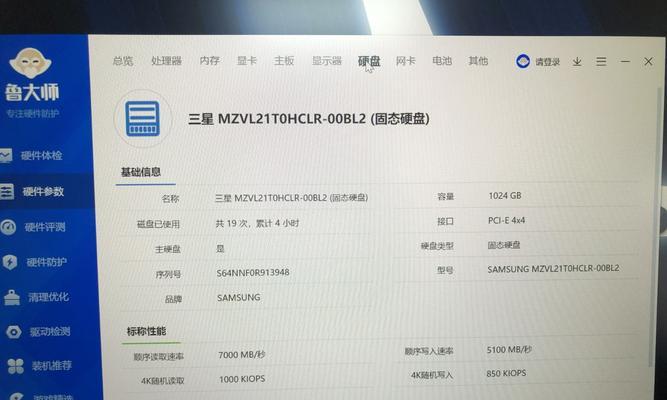667x400 pixels.
Task: Click 850 KIOPS random write value
Action: (x=506, y=373)
